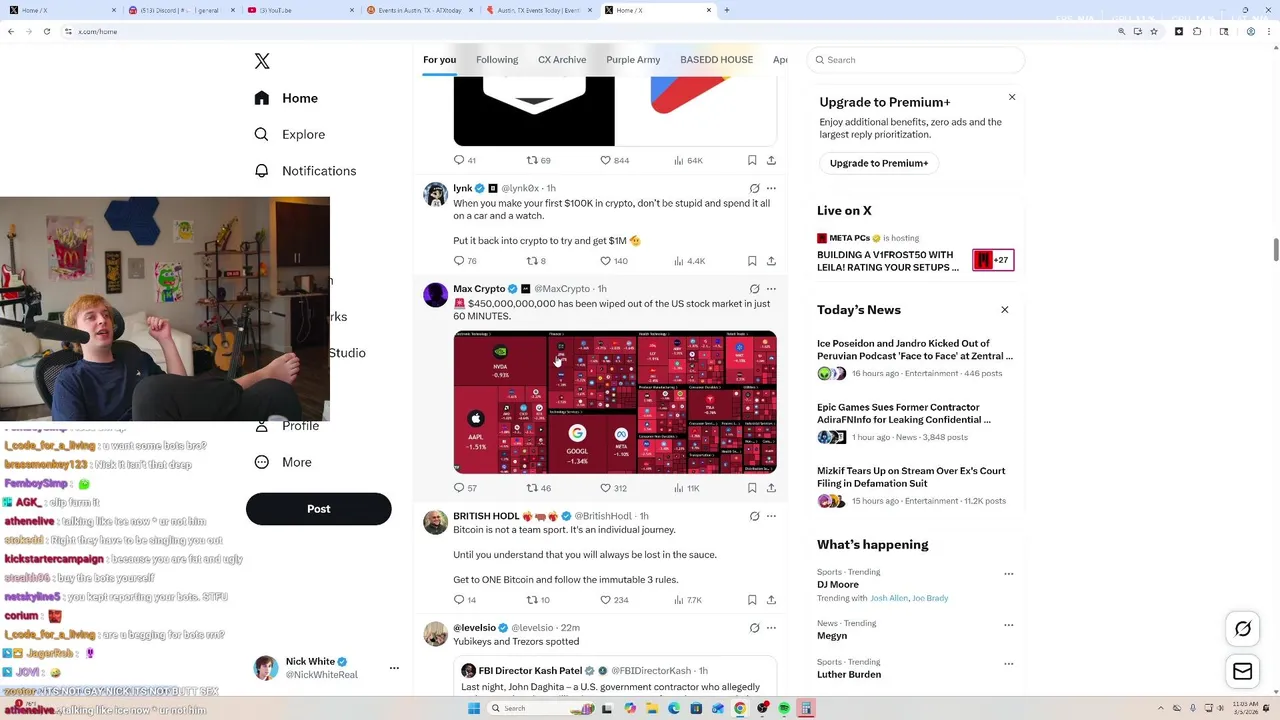Viewport: 1280px width, 720px height.
Task: Open Nick White account menu
Action: coord(326,668)
